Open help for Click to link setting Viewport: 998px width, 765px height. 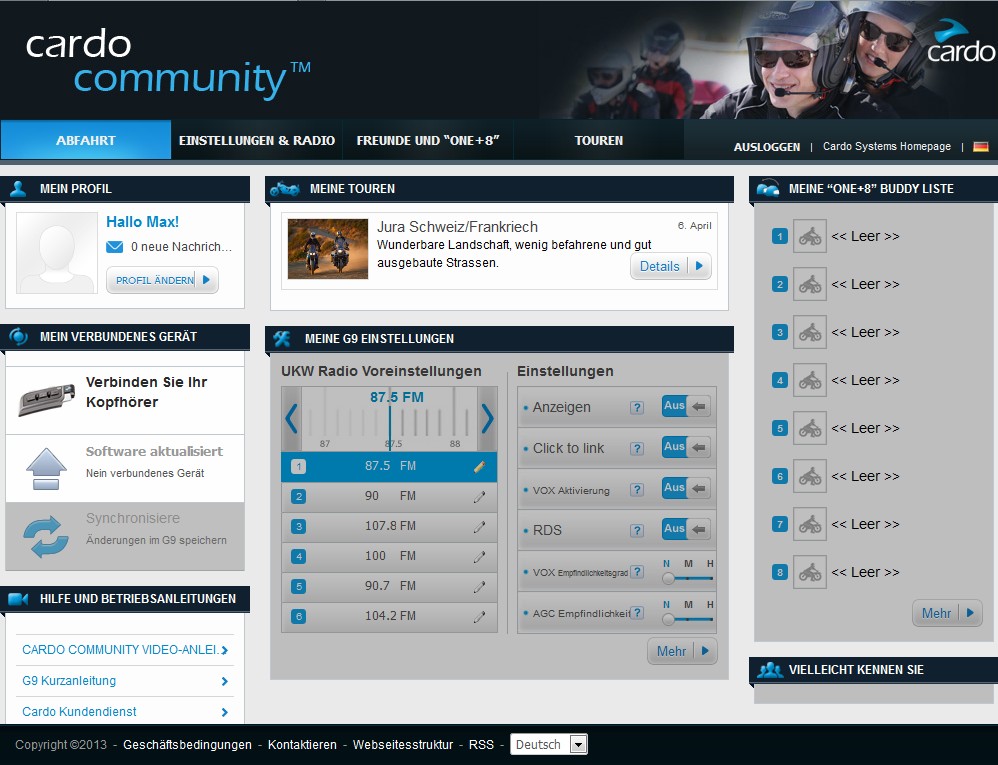636,448
